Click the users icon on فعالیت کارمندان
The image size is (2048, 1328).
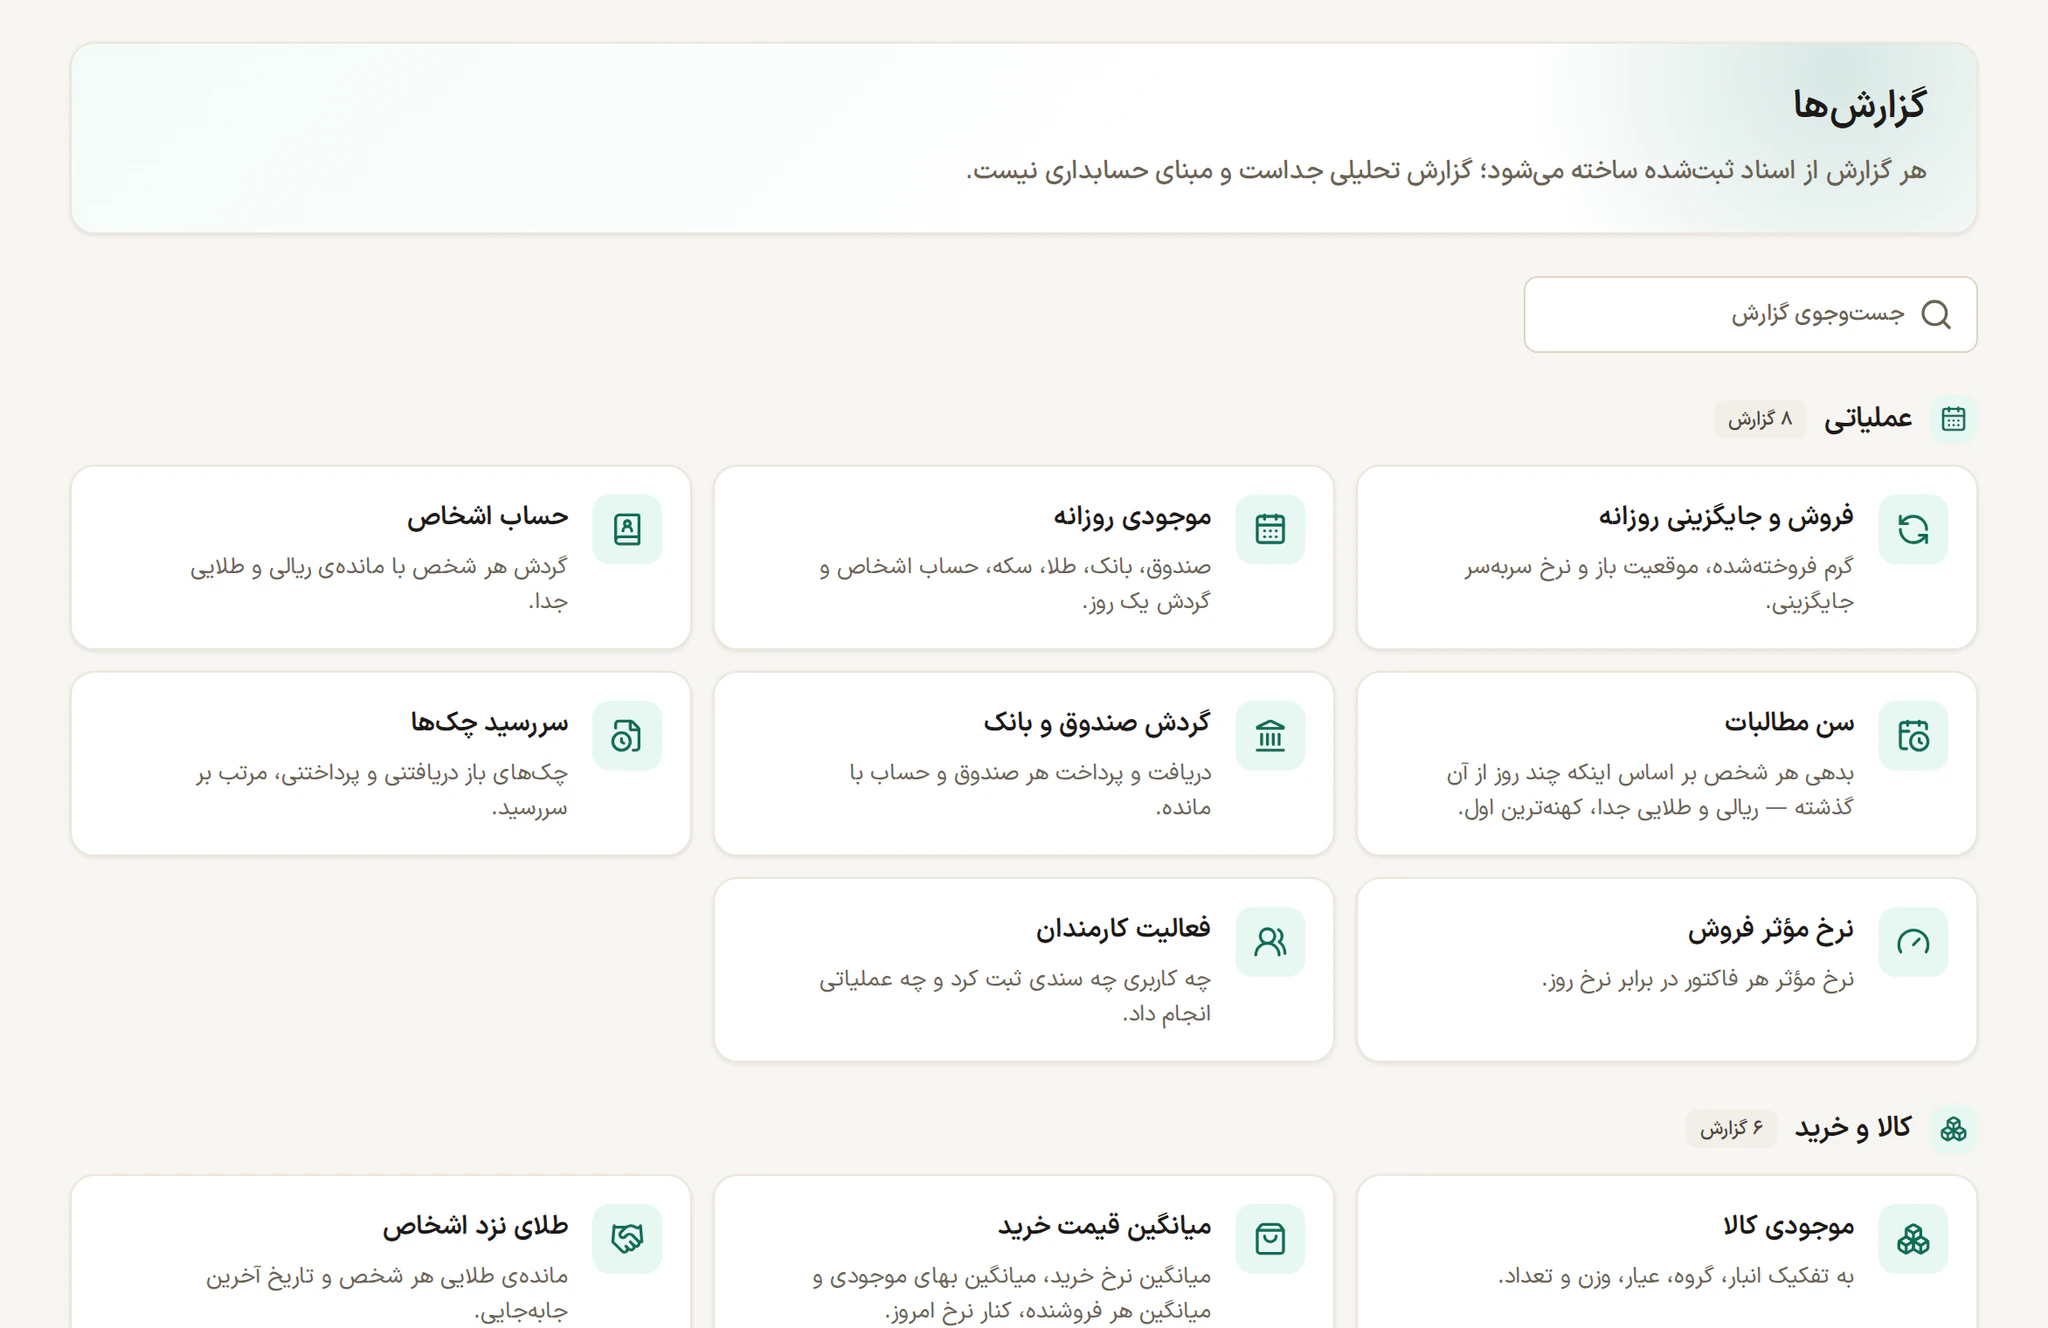1270,942
